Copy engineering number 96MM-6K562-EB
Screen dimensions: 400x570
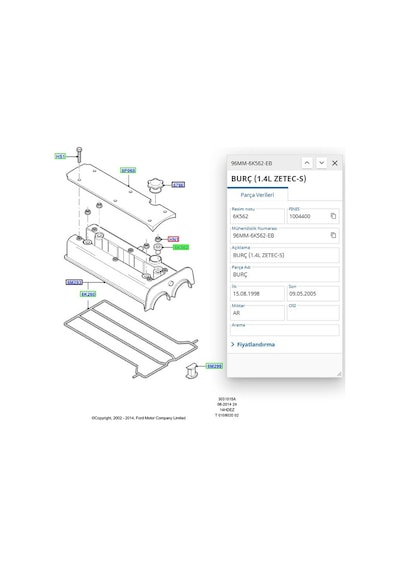coord(333,235)
